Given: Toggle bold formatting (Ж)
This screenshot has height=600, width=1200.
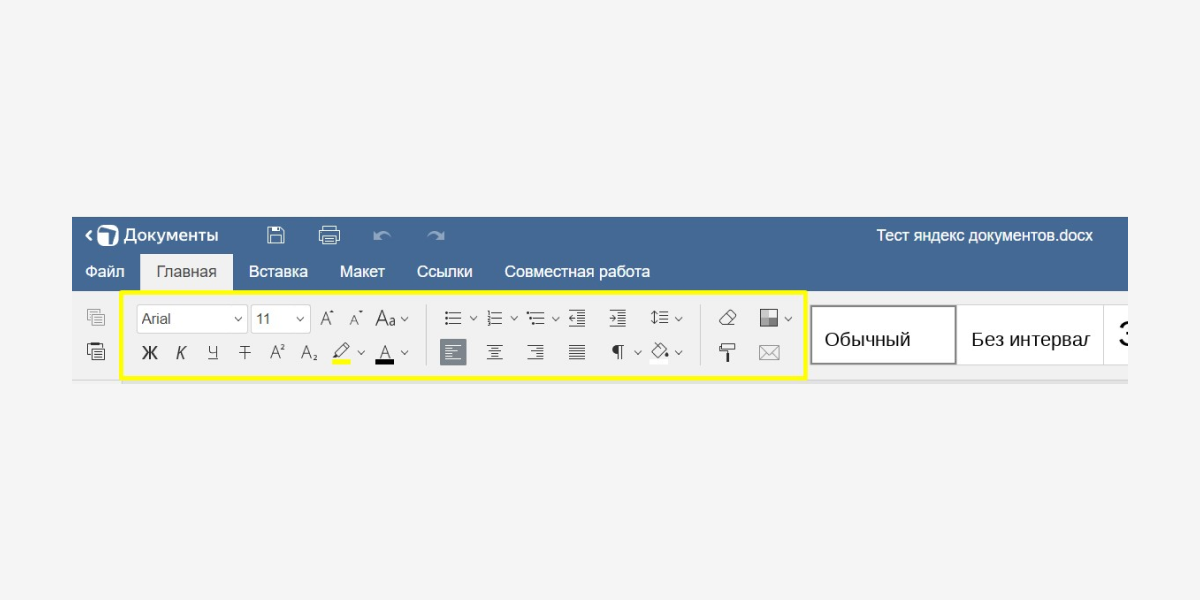Looking at the screenshot, I should tap(150, 352).
